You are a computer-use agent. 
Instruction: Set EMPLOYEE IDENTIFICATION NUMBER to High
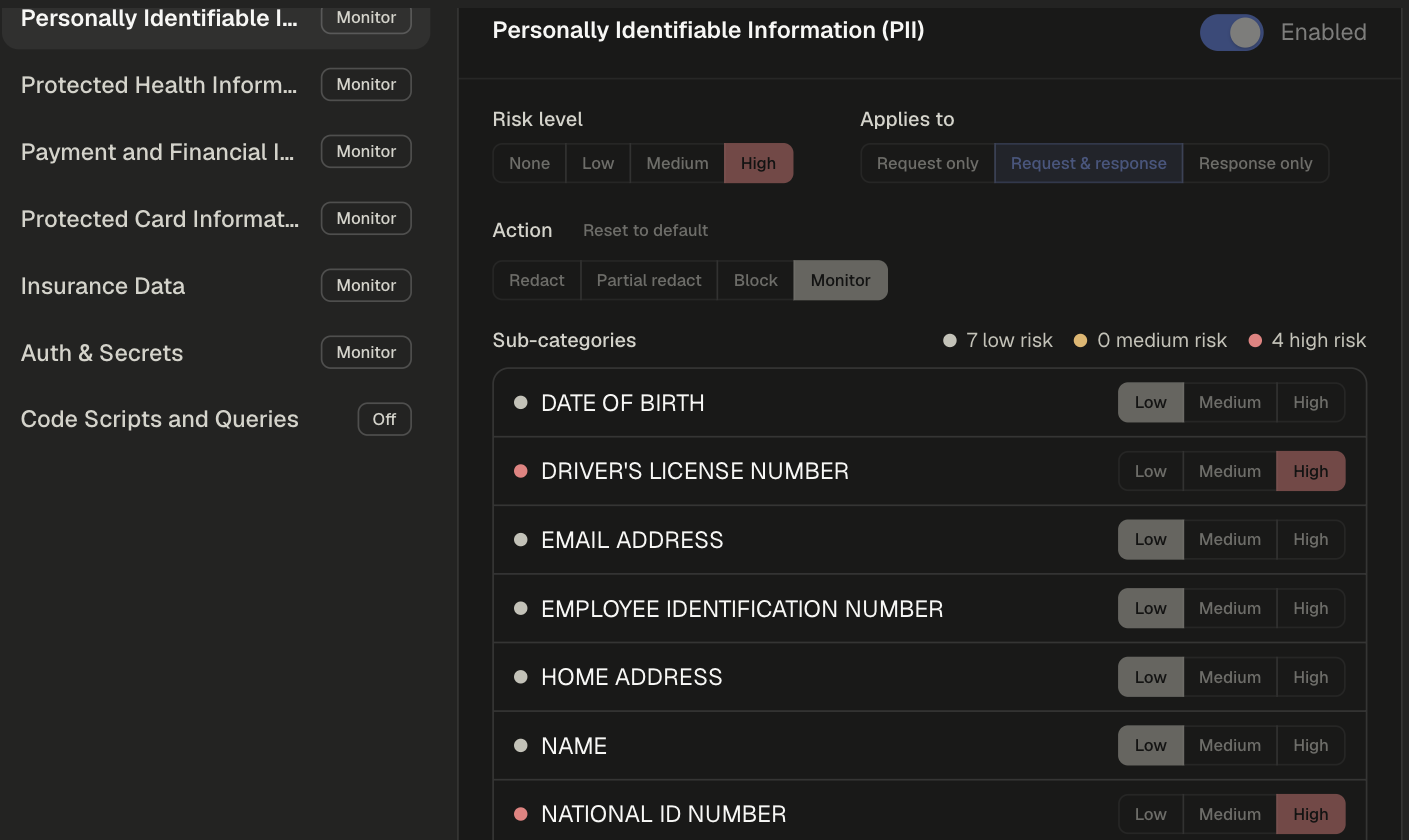click(x=1310, y=608)
